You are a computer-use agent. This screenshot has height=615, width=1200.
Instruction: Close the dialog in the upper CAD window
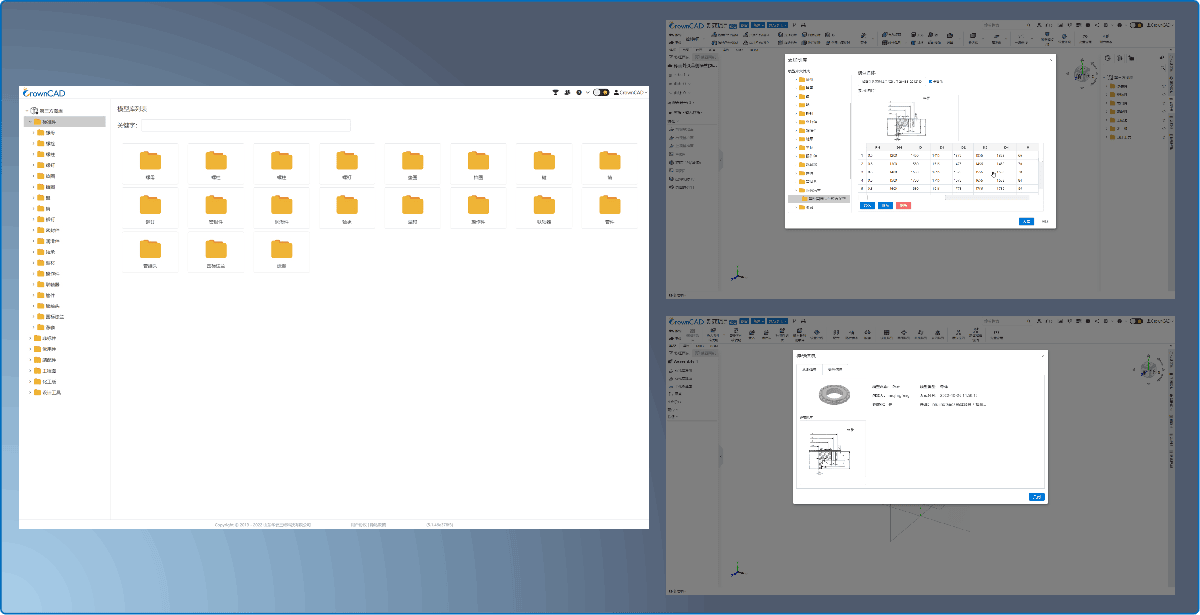[1049, 61]
